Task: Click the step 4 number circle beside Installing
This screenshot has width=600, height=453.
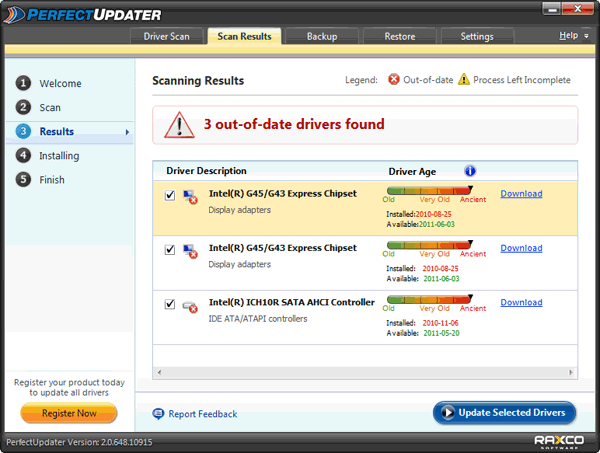Action: point(23,155)
